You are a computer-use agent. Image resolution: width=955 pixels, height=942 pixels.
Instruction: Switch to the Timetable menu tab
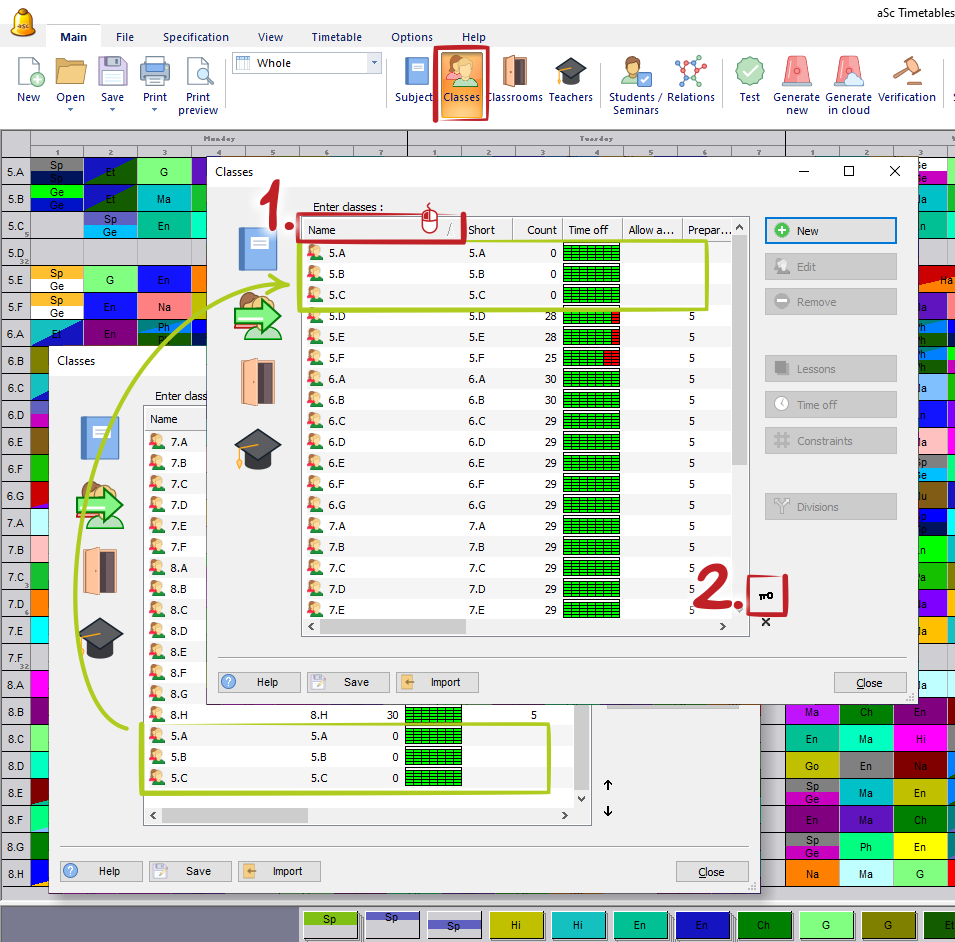(x=336, y=37)
